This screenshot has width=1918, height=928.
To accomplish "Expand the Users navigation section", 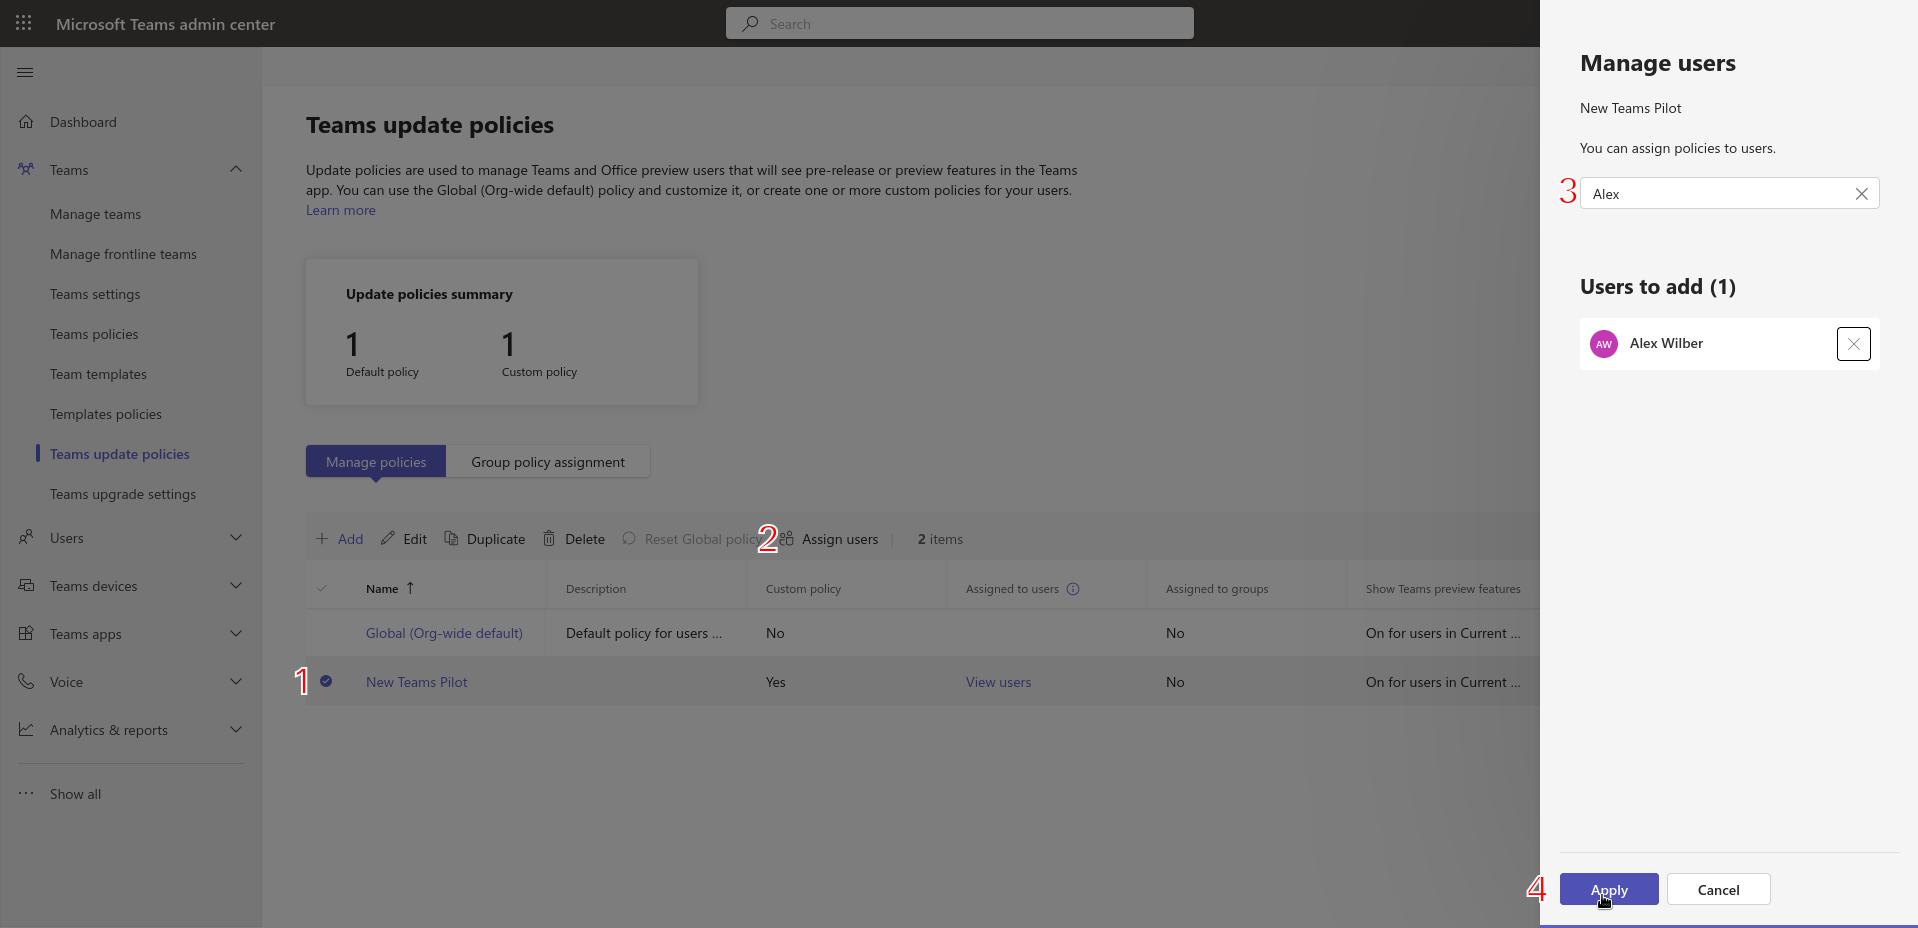I will (236, 538).
